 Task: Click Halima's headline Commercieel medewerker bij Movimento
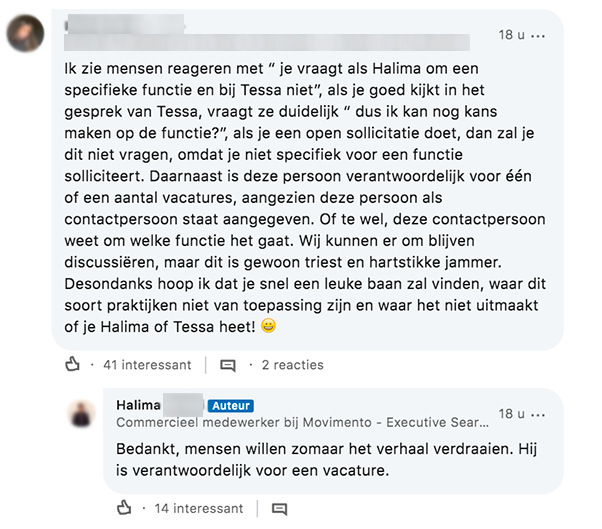302,424
